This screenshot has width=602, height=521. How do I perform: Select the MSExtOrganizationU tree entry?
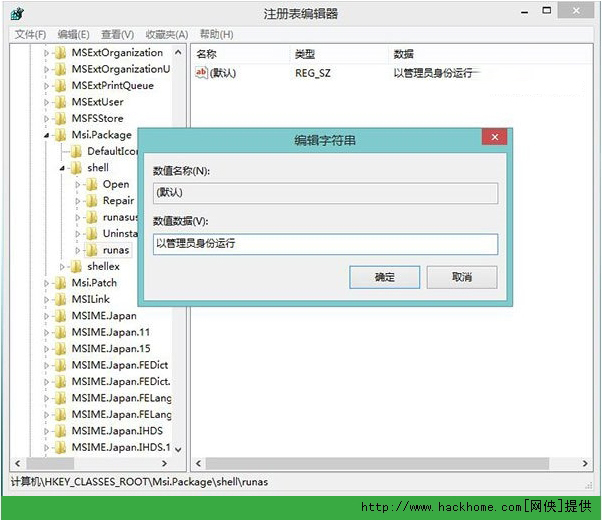click(121, 69)
